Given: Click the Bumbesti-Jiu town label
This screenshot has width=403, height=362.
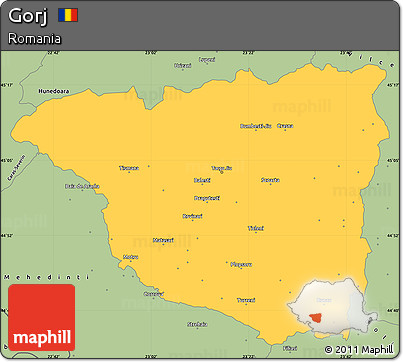Looking at the screenshot, I should pyautogui.click(x=256, y=126).
